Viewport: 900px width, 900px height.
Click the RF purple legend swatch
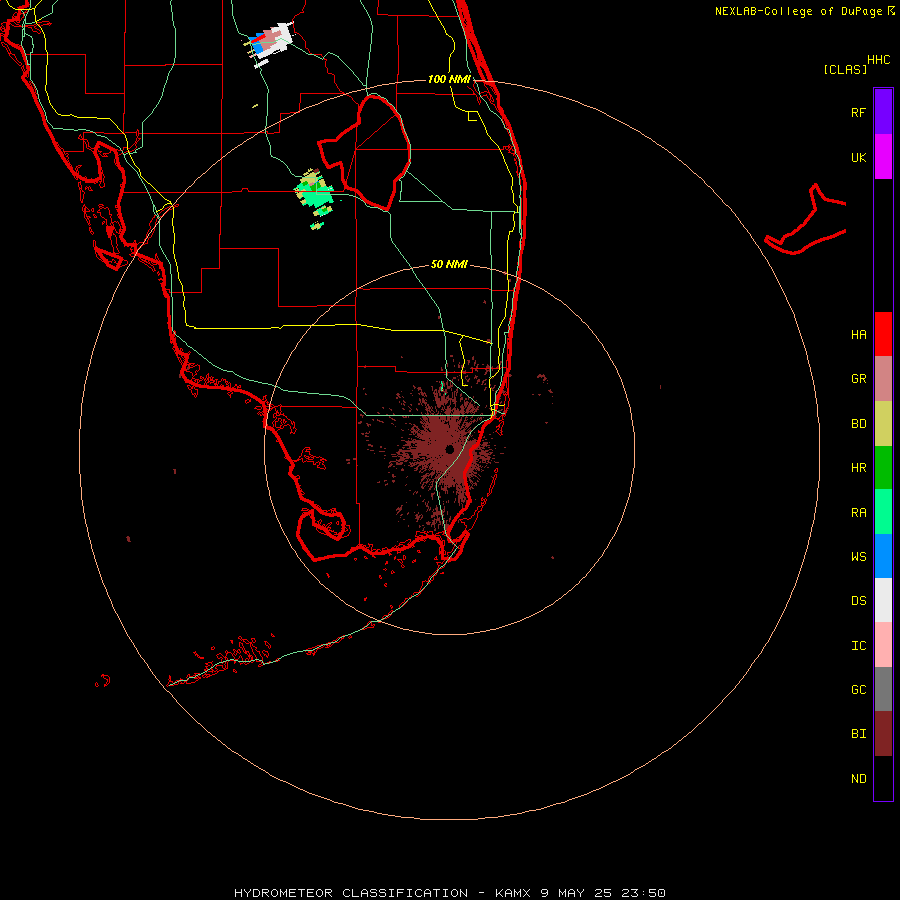(883, 112)
